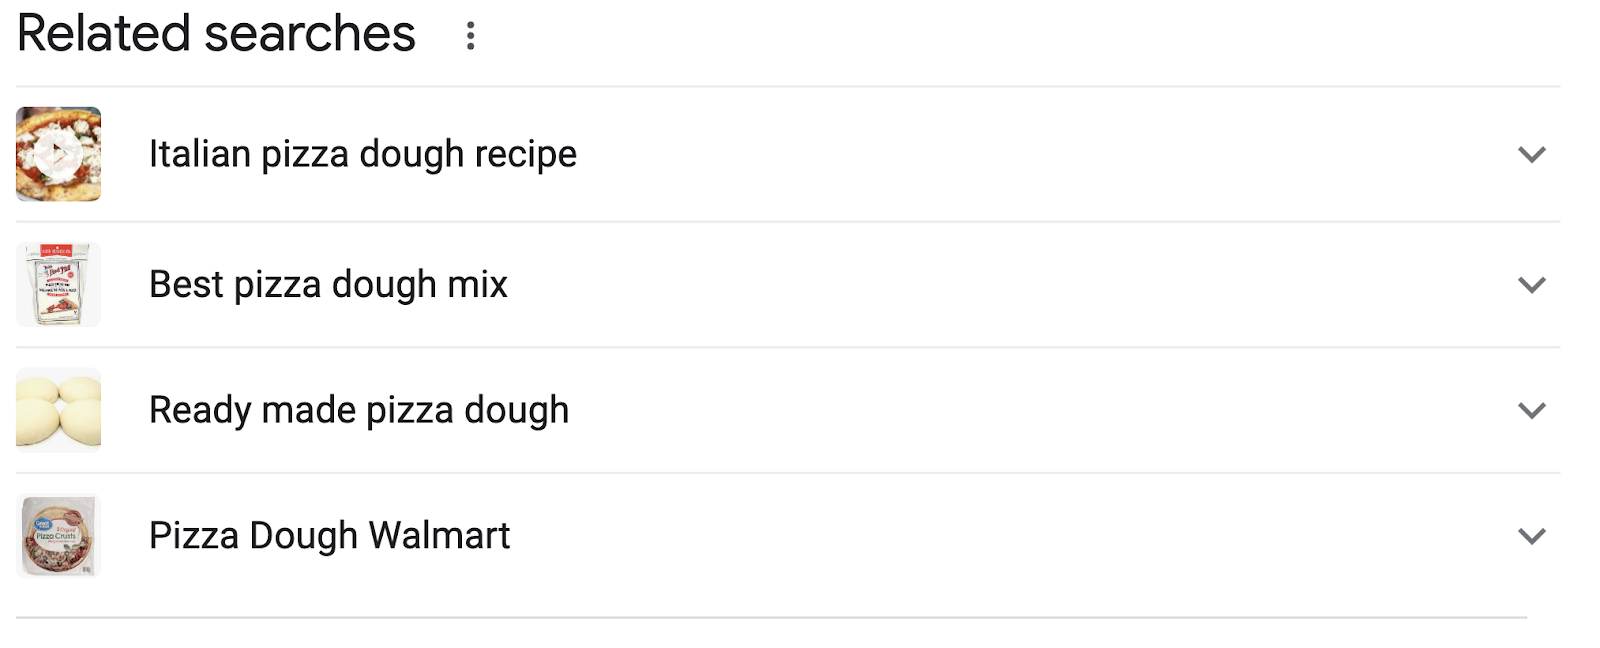Click the Best pizza dough mix link

[328, 284]
